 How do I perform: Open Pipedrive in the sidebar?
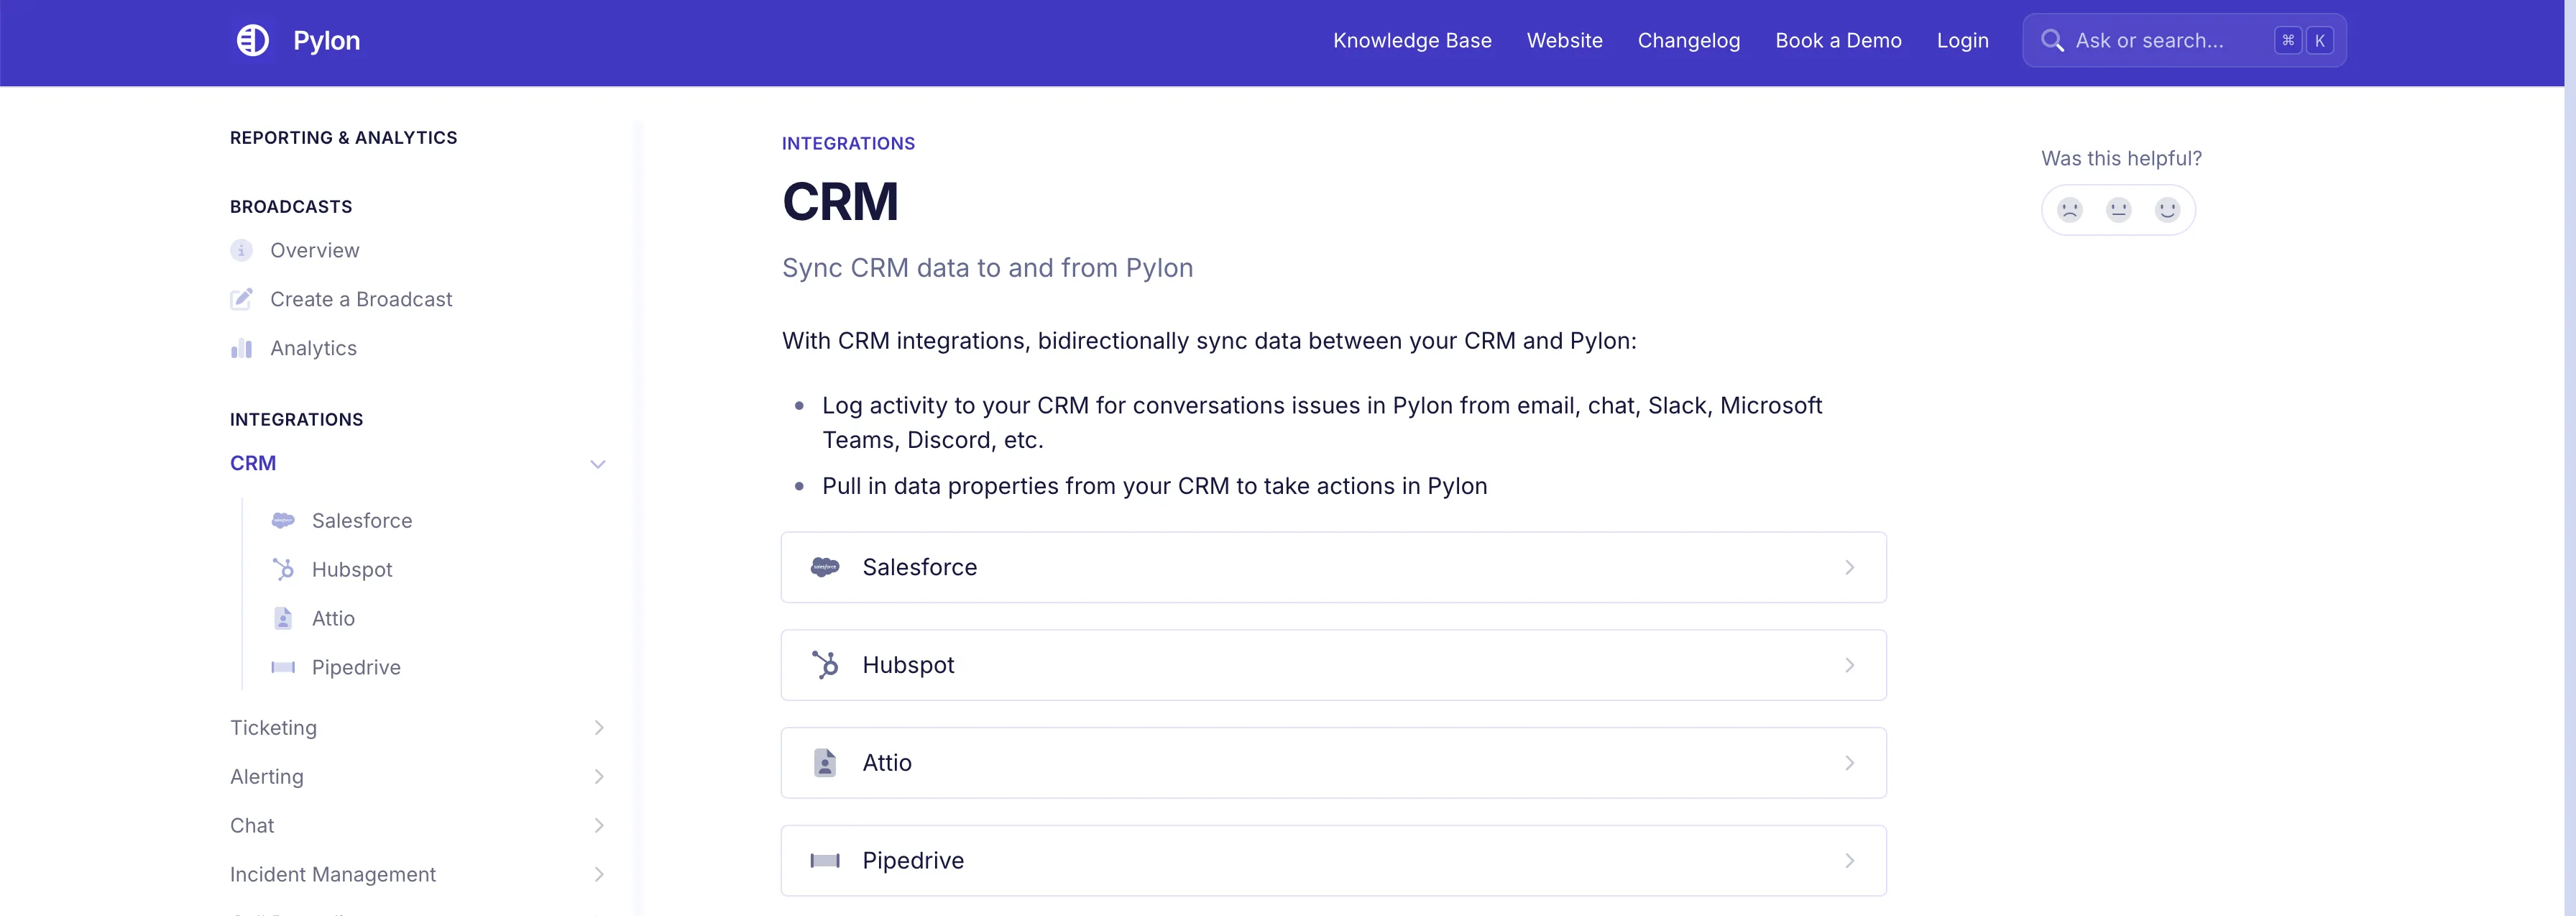(x=356, y=668)
